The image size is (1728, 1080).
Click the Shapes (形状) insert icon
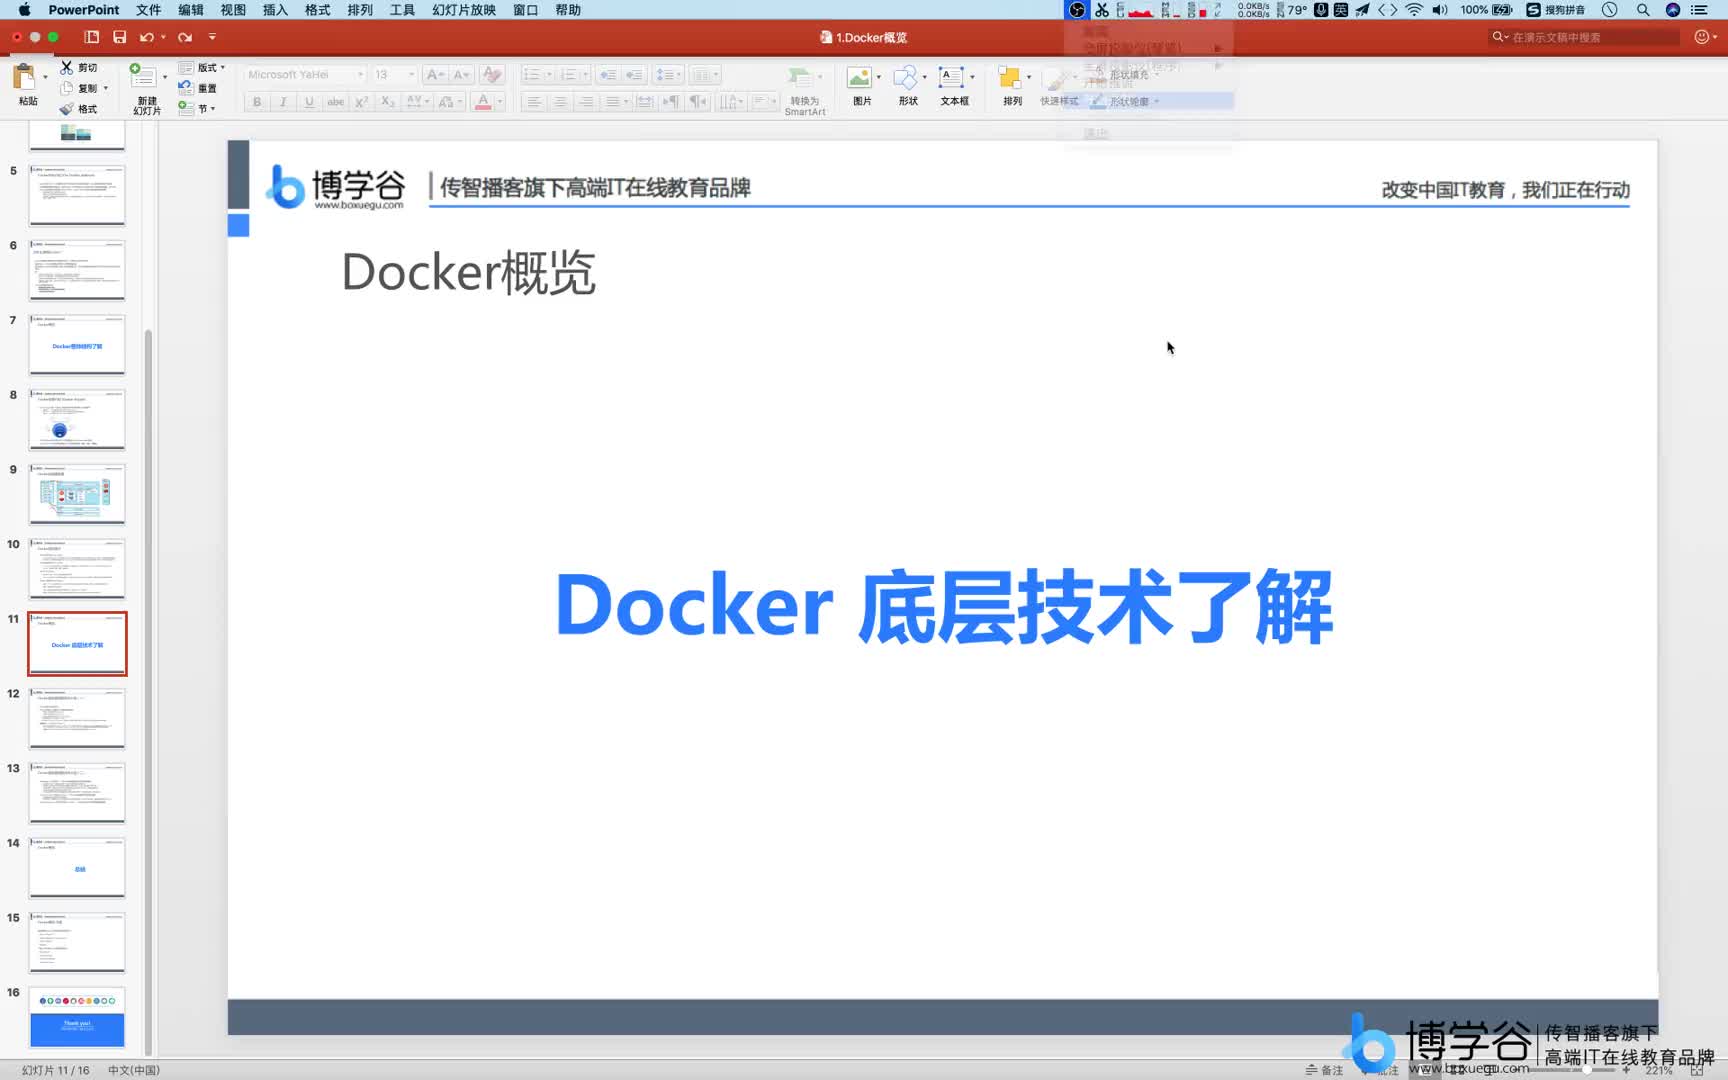[905, 79]
